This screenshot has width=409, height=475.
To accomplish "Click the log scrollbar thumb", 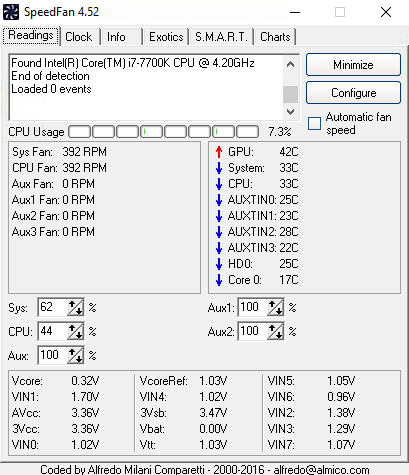I will point(290,95).
